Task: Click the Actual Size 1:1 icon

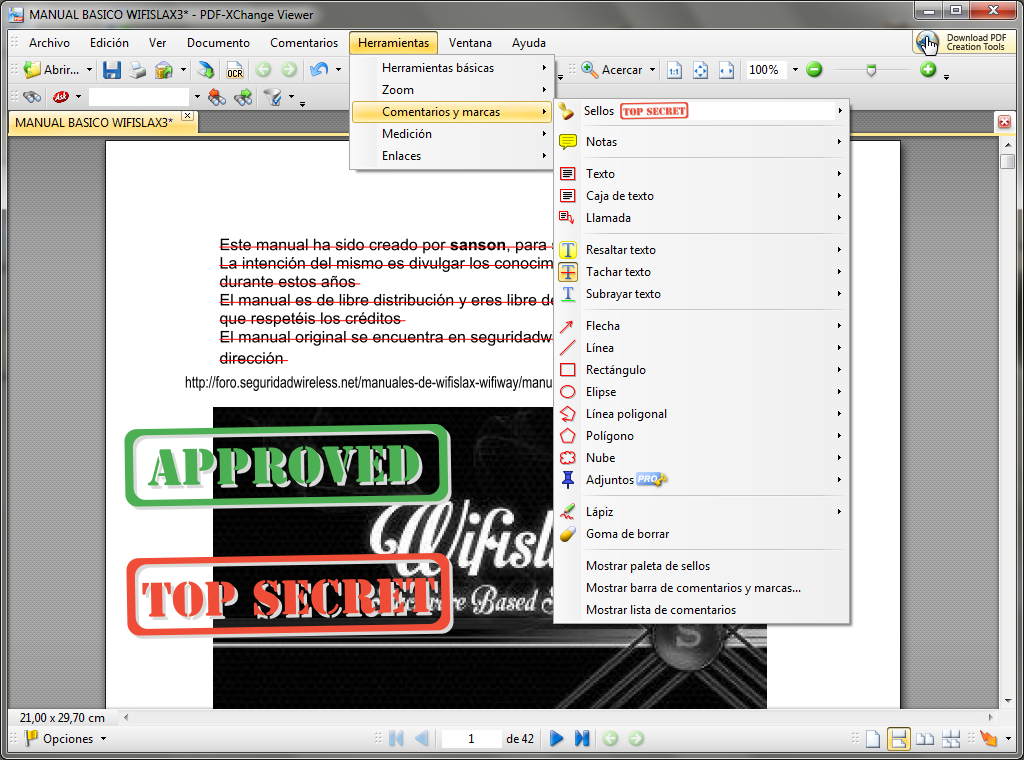Action: [x=674, y=70]
